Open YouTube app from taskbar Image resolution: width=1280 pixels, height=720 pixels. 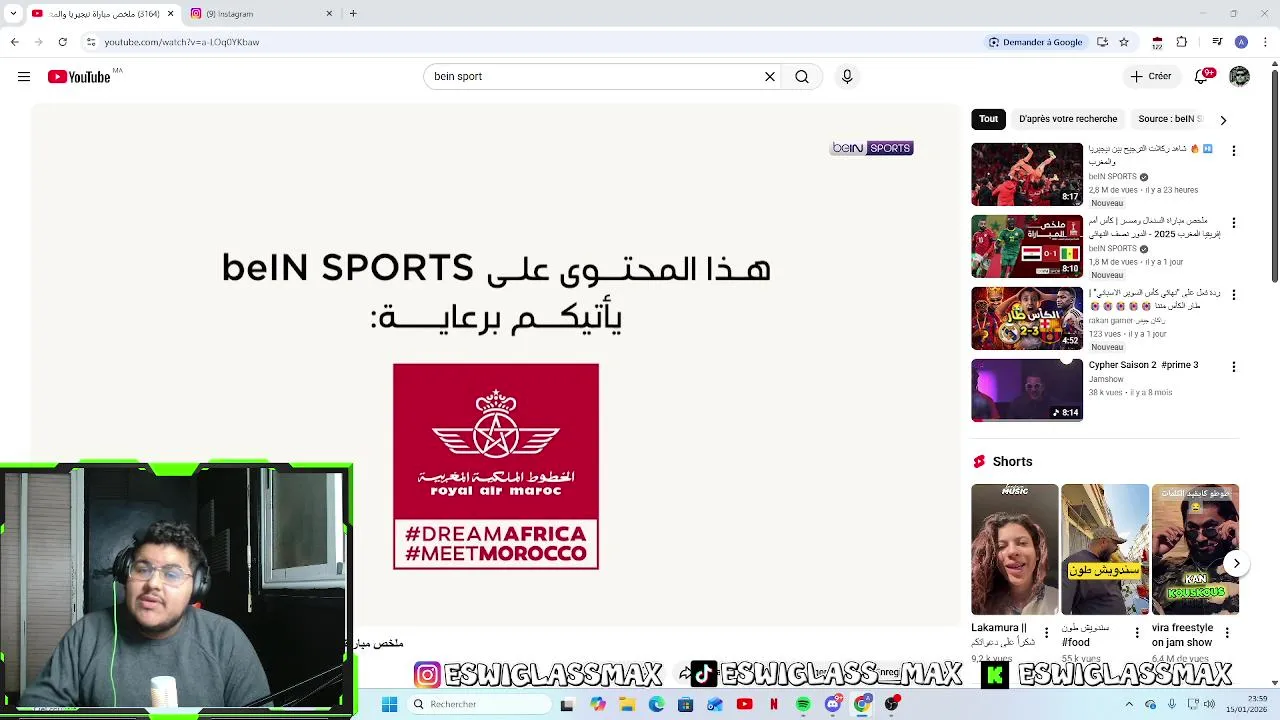[x=744, y=704]
